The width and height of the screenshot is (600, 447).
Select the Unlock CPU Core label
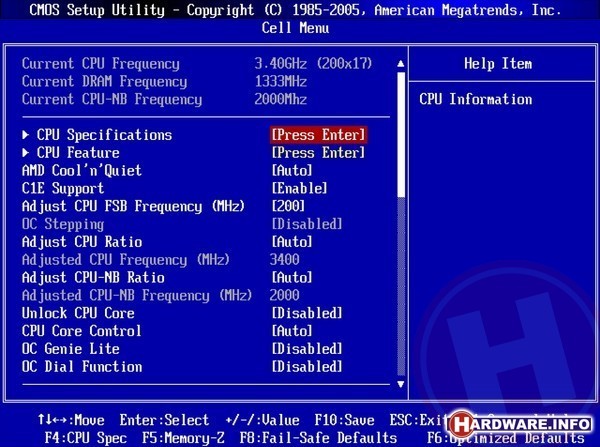point(78,313)
